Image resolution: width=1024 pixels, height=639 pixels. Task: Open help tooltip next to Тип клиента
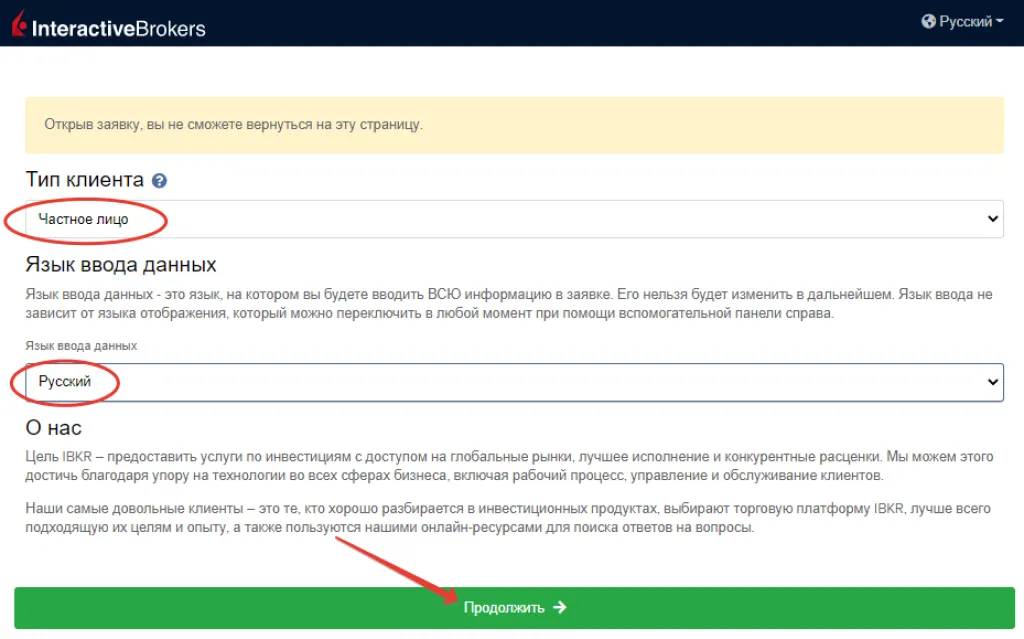[x=159, y=181]
